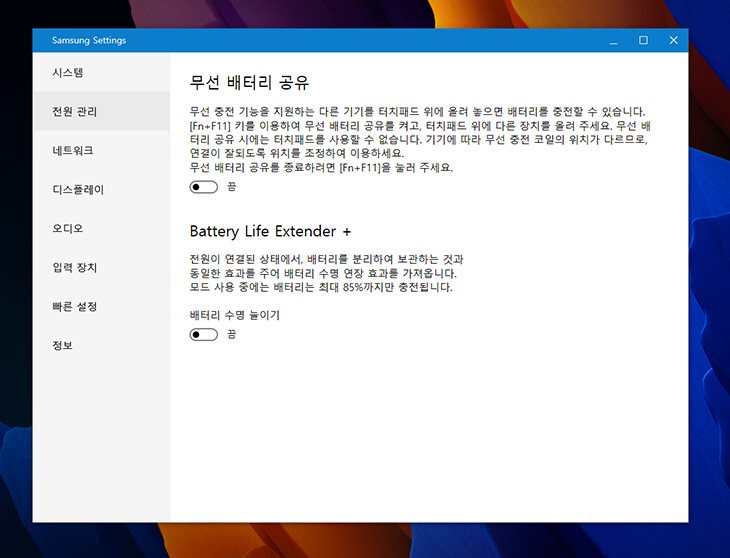This screenshot has height=558, width=730.
Task: Open 입력 장치 settings
Action: (101, 268)
